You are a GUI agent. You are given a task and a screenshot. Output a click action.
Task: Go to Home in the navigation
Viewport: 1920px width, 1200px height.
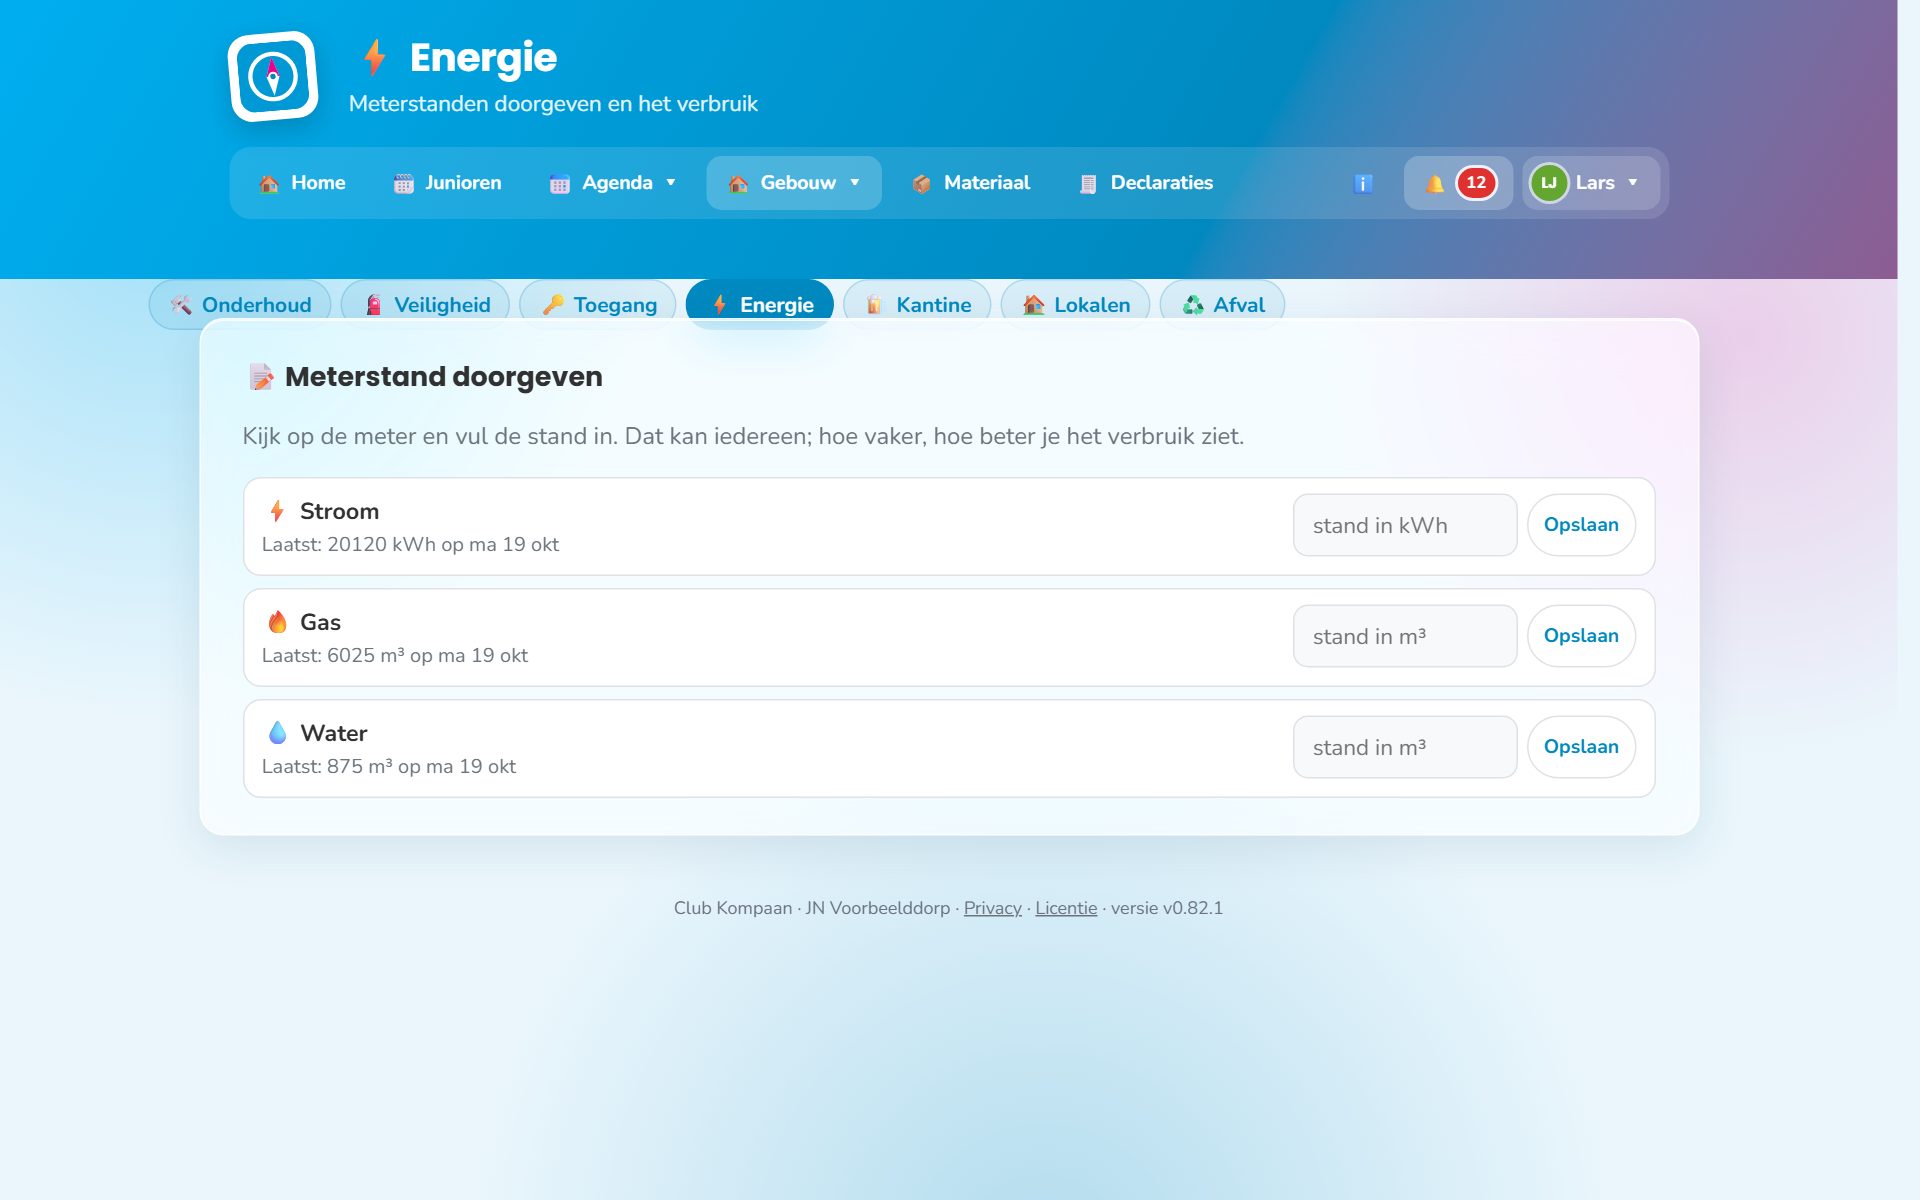pyautogui.click(x=302, y=183)
